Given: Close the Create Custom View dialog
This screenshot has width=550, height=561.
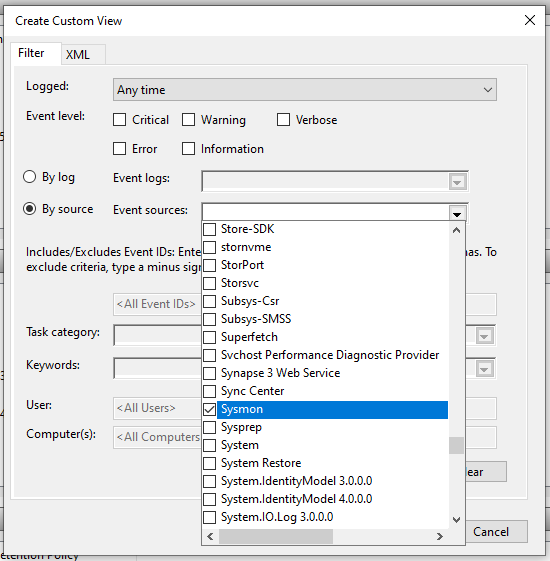Looking at the screenshot, I should (x=530, y=20).
